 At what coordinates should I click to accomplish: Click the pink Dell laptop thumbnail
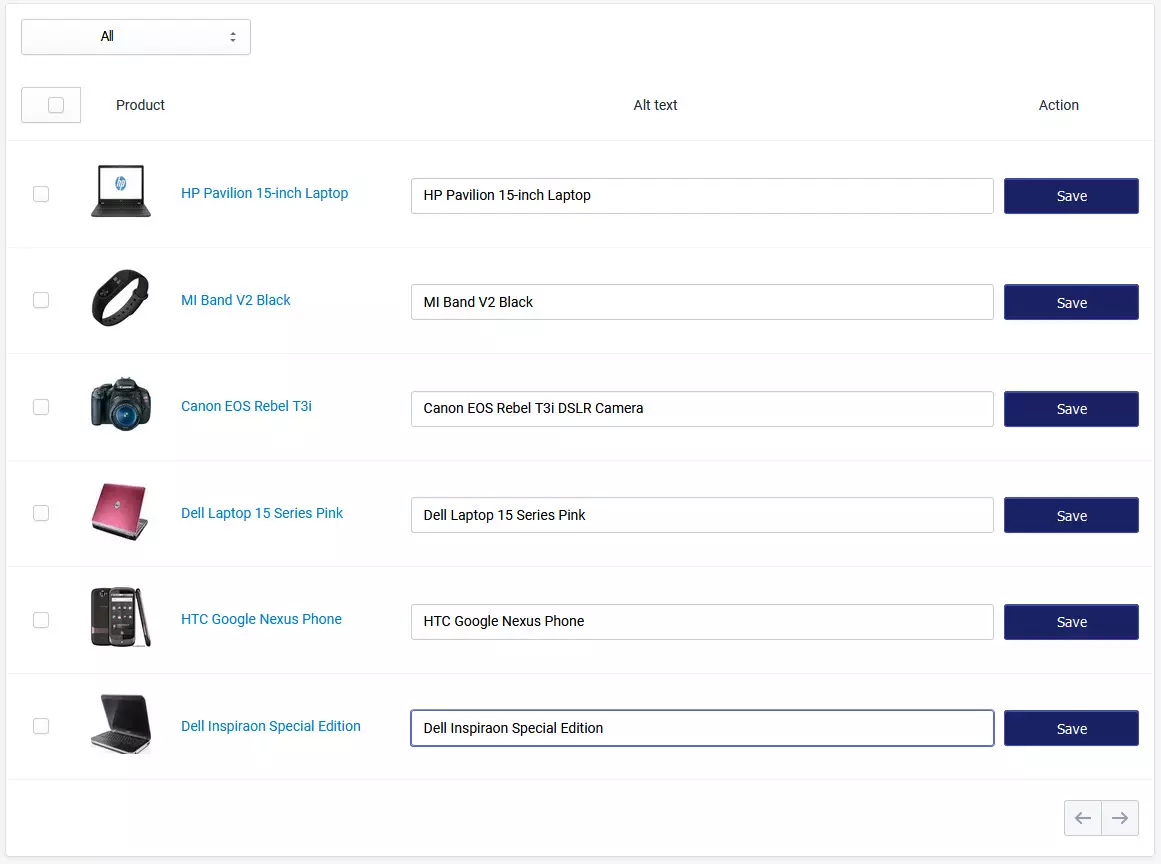point(121,512)
